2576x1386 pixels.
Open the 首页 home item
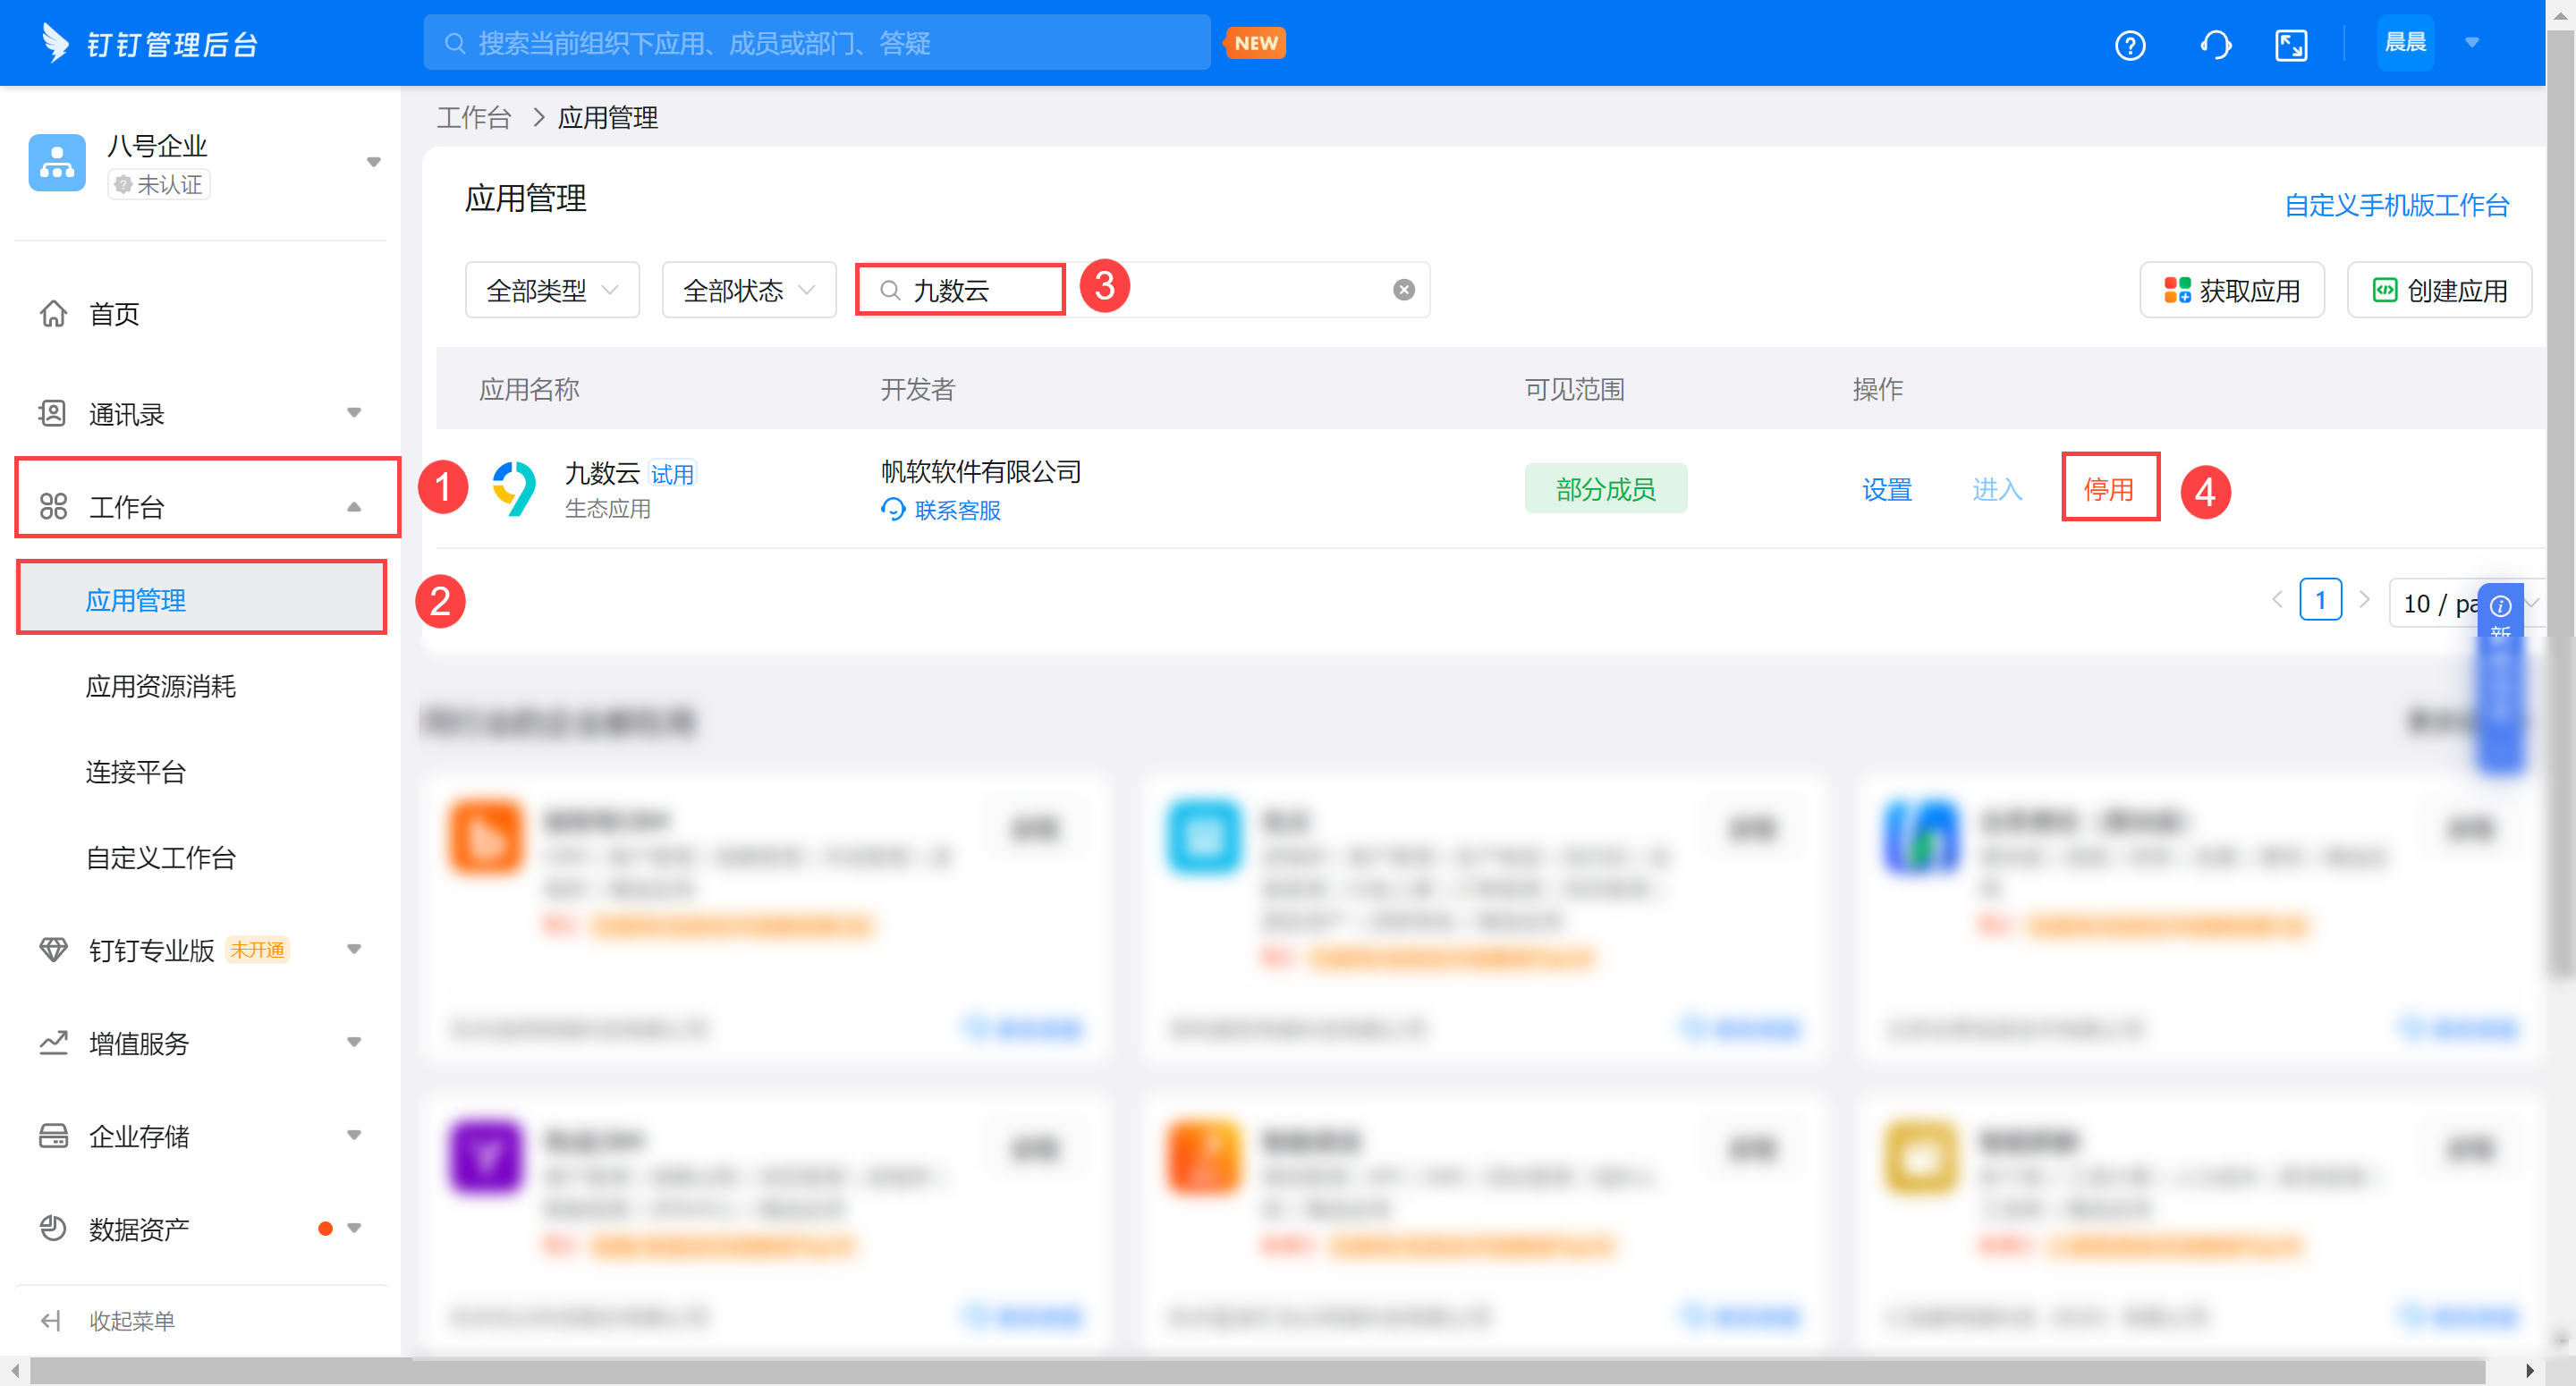114,314
